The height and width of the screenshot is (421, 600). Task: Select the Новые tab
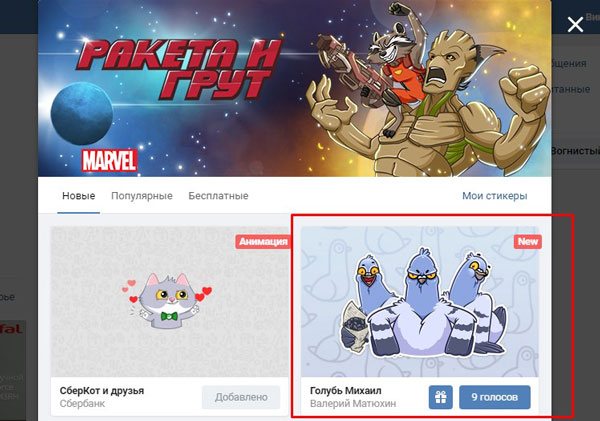78,196
